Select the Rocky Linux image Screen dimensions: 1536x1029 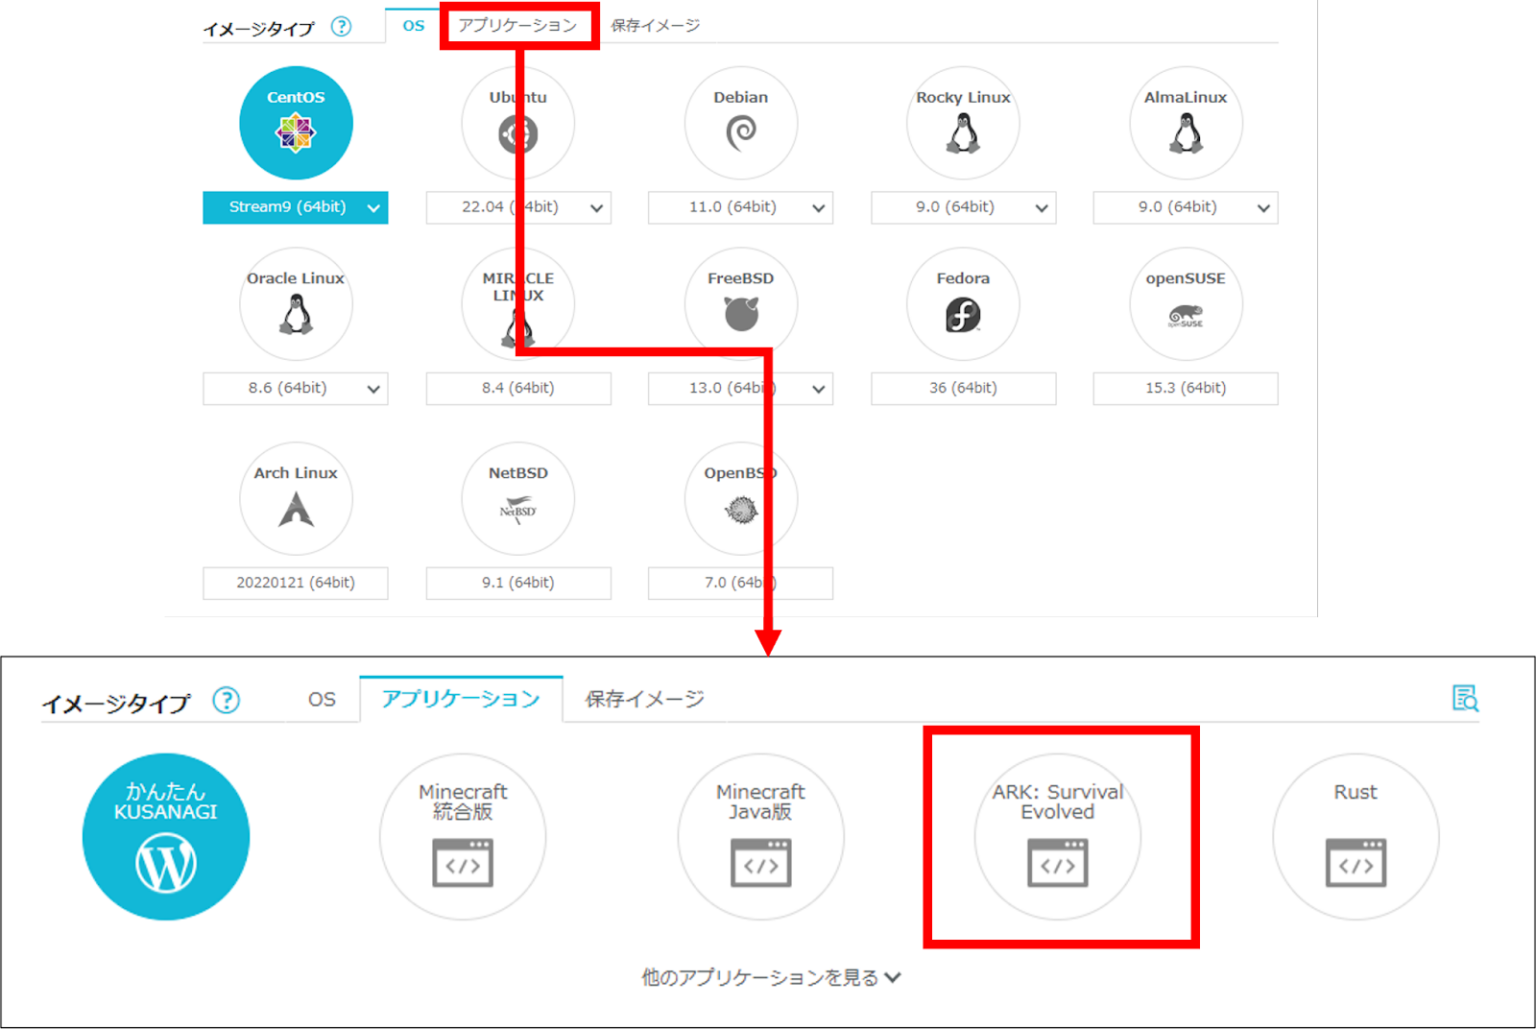(x=962, y=123)
